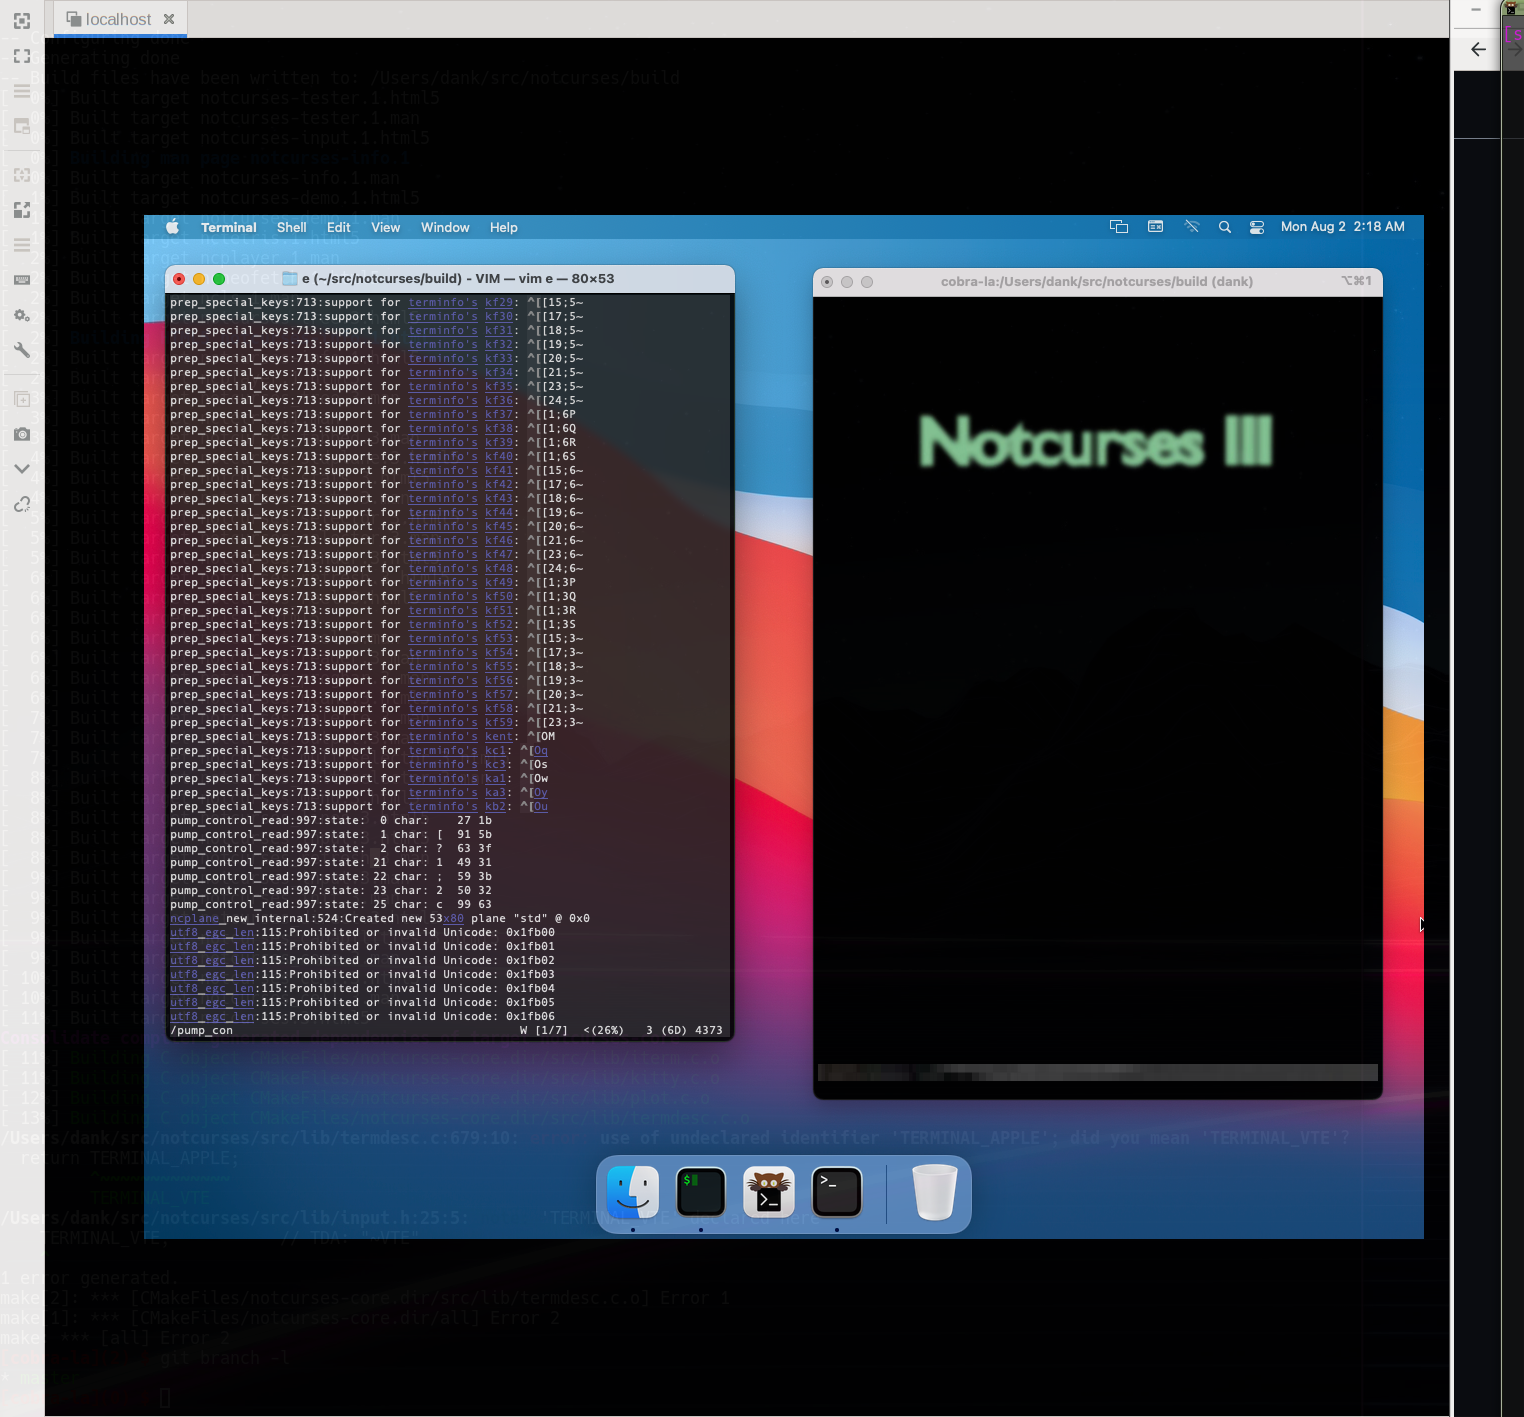Viewport: 1524px width, 1417px height.
Task: Open Control Center toggles in menu bar
Action: tap(1256, 227)
